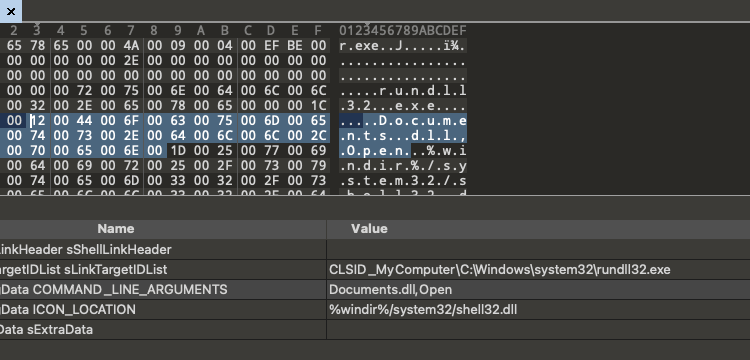
Task: Click the hex column header A
Action: pyautogui.click(x=201, y=31)
